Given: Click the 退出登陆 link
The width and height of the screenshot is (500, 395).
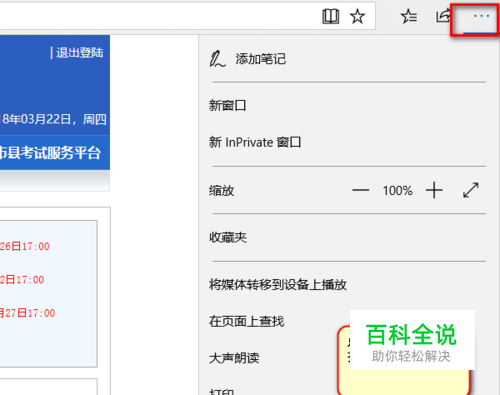Looking at the screenshot, I should (80, 53).
